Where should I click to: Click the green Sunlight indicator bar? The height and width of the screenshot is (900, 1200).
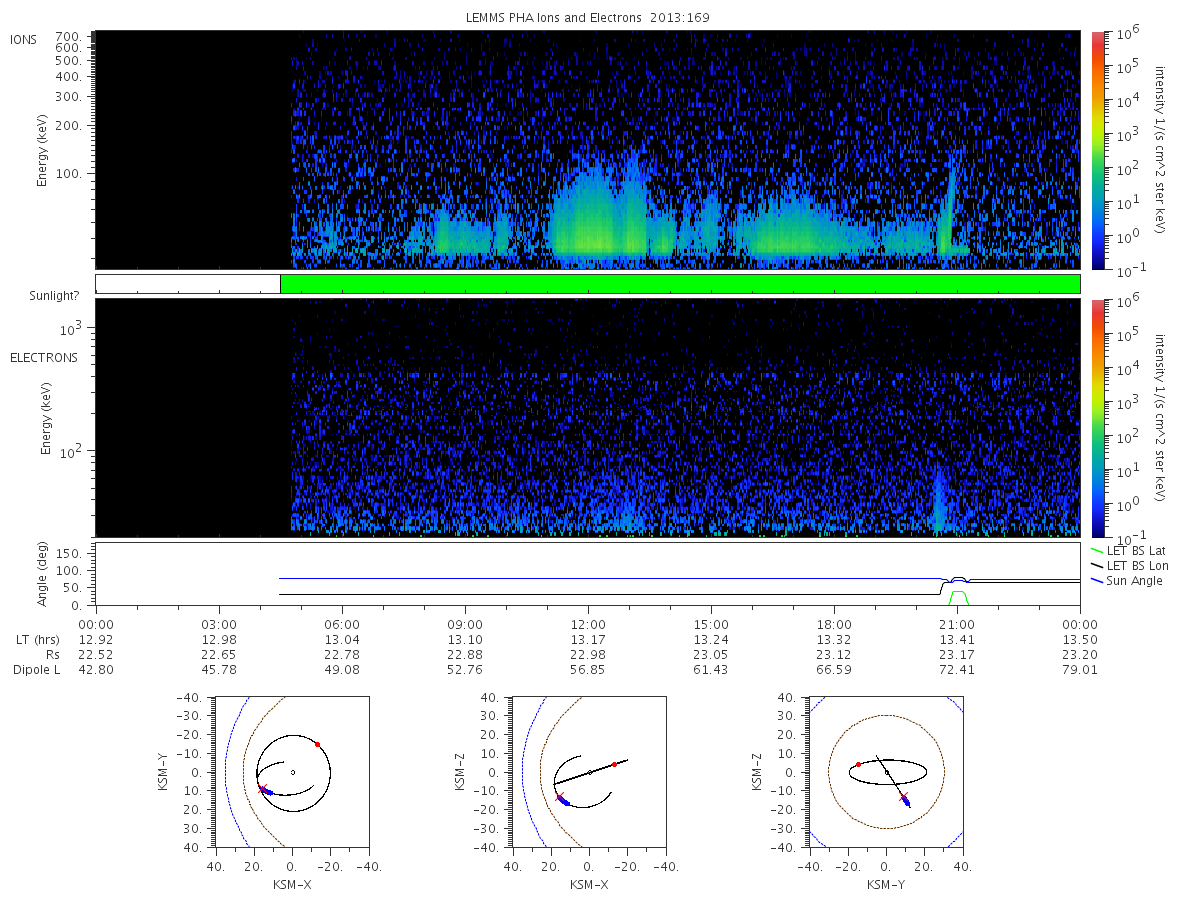click(680, 284)
